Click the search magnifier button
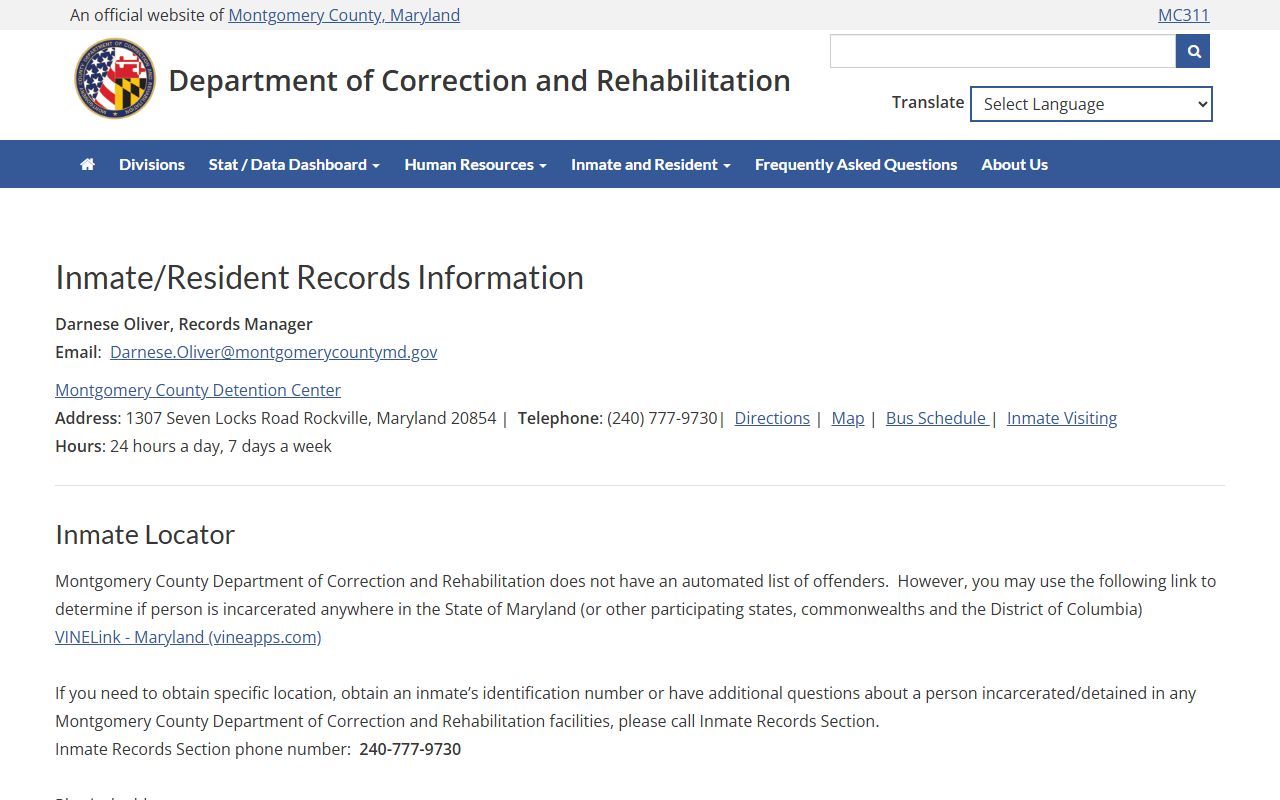This screenshot has height=800, width=1280. point(1193,51)
